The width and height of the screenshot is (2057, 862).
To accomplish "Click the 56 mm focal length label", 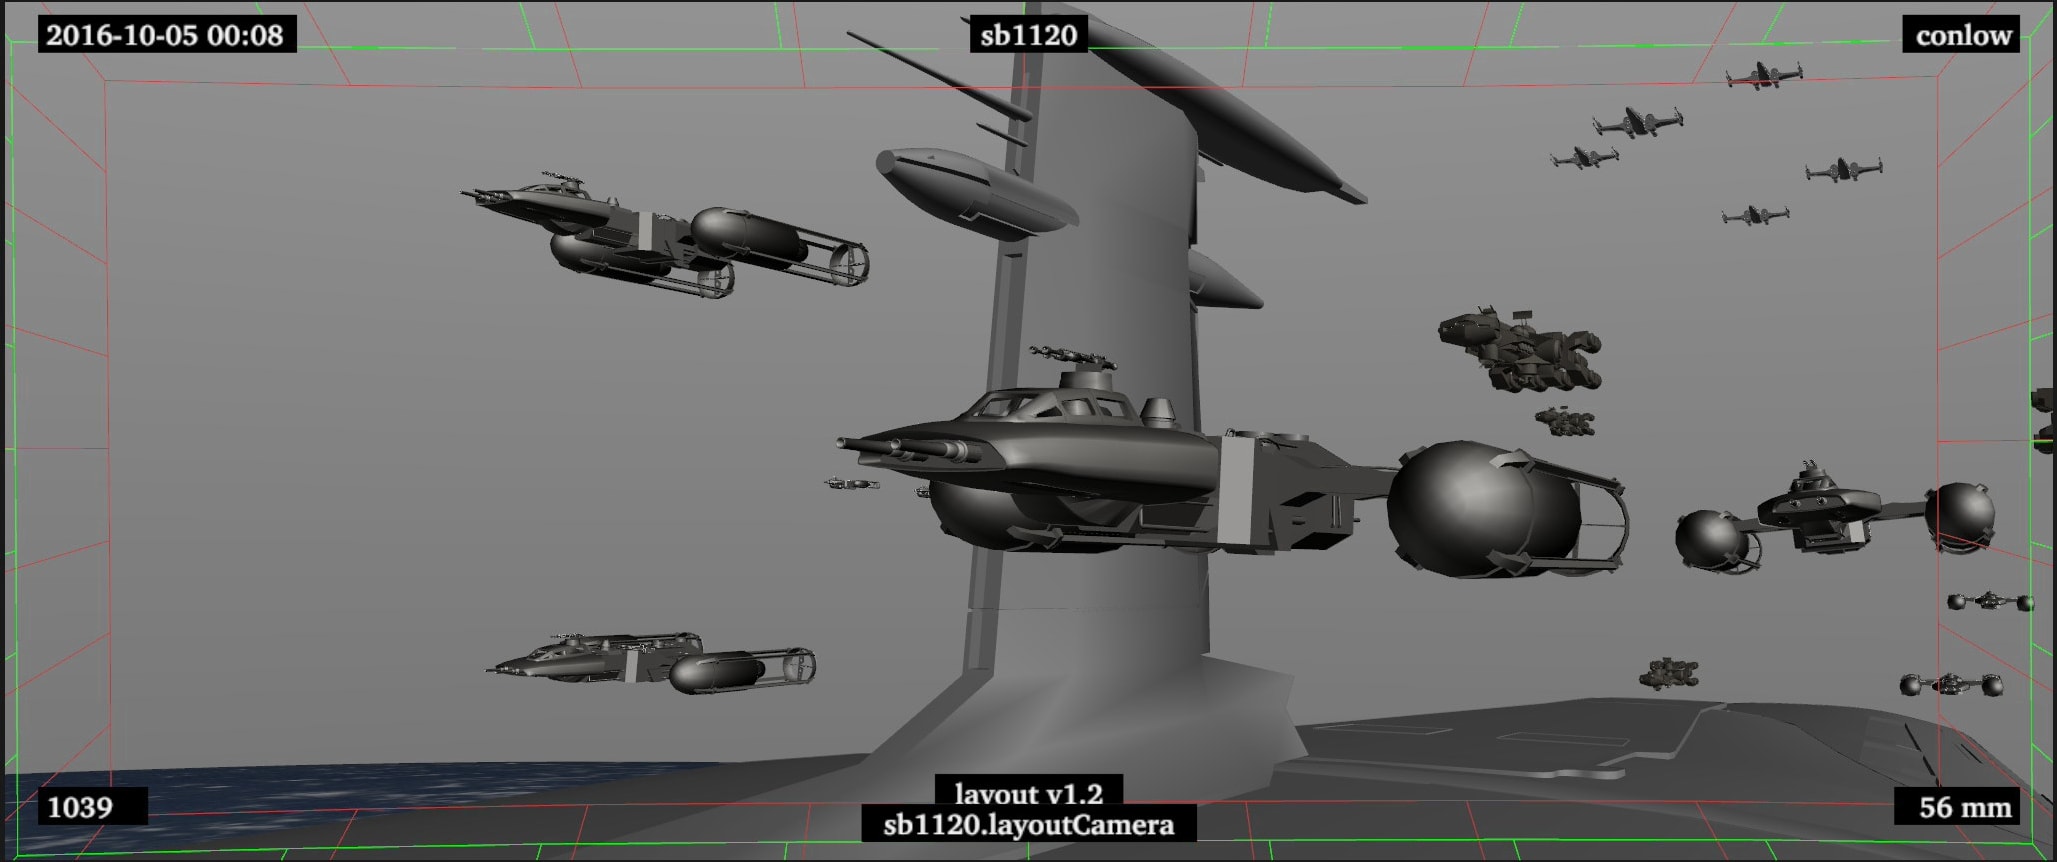I will pos(1957,806).
